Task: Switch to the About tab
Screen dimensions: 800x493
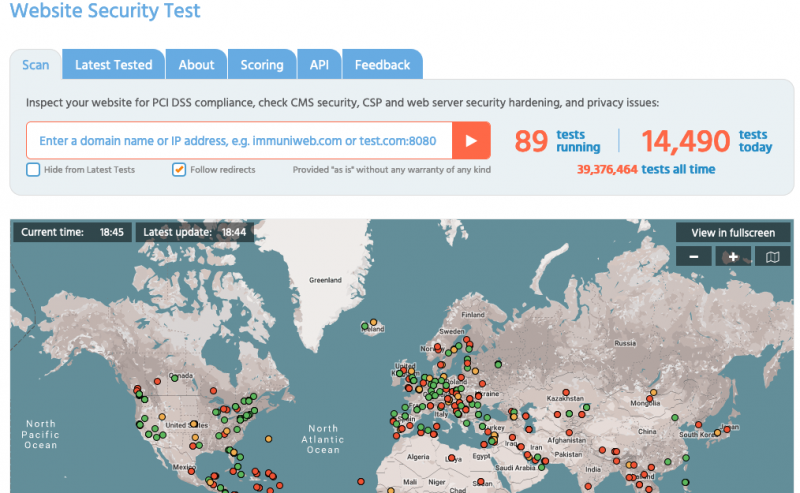Action: 196,65
